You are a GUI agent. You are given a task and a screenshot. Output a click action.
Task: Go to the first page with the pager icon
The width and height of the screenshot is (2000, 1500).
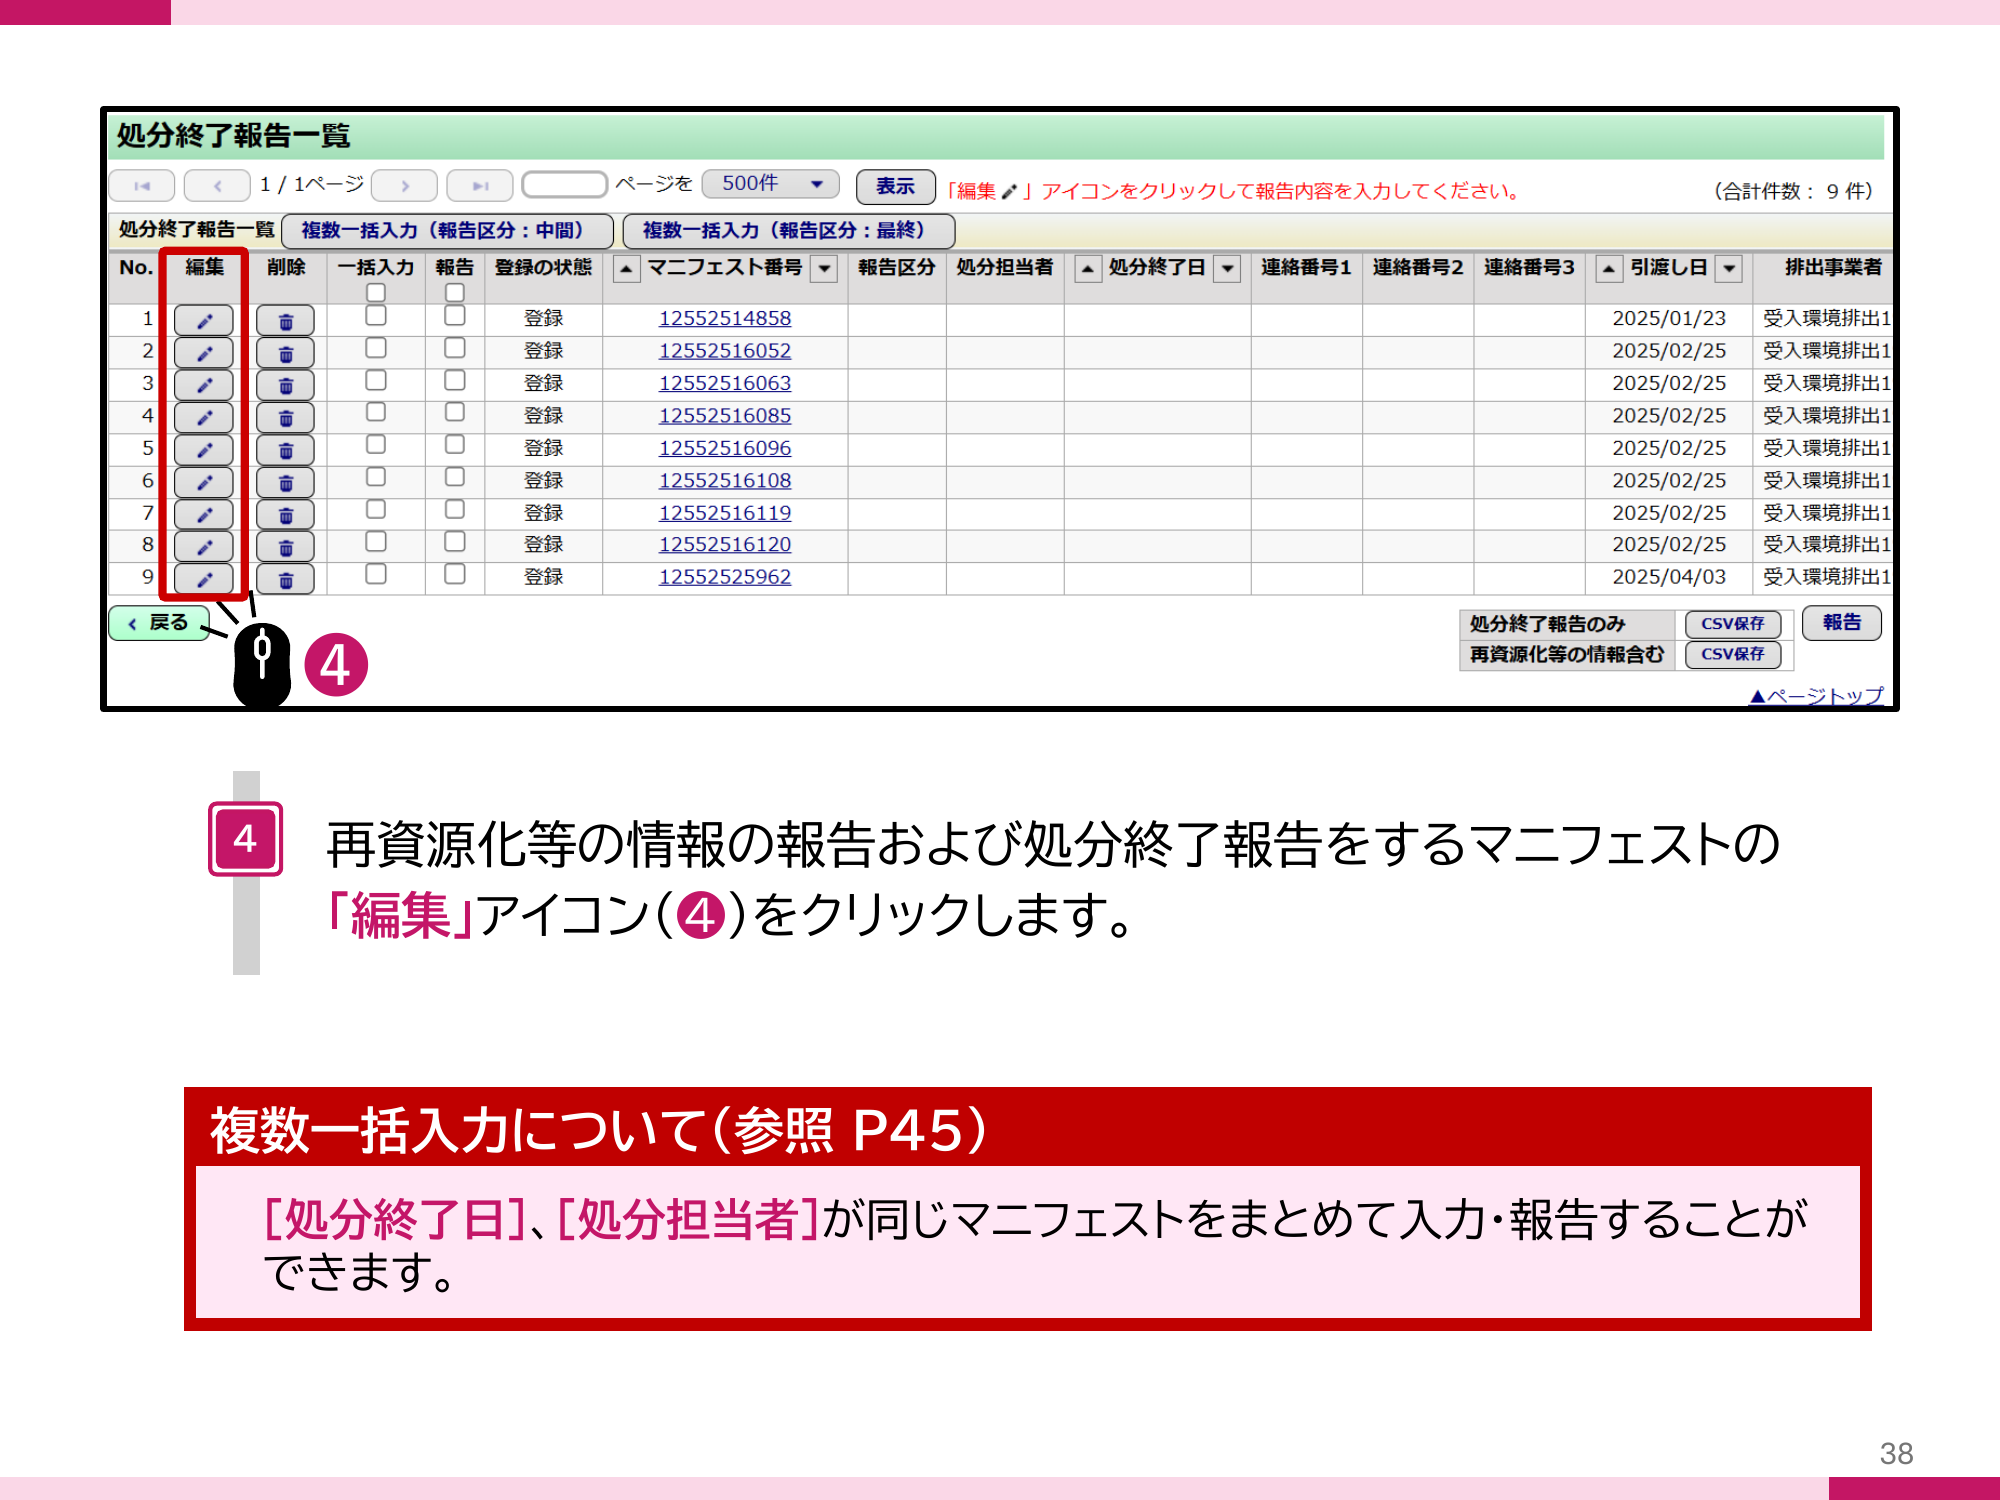coord(142,186)
